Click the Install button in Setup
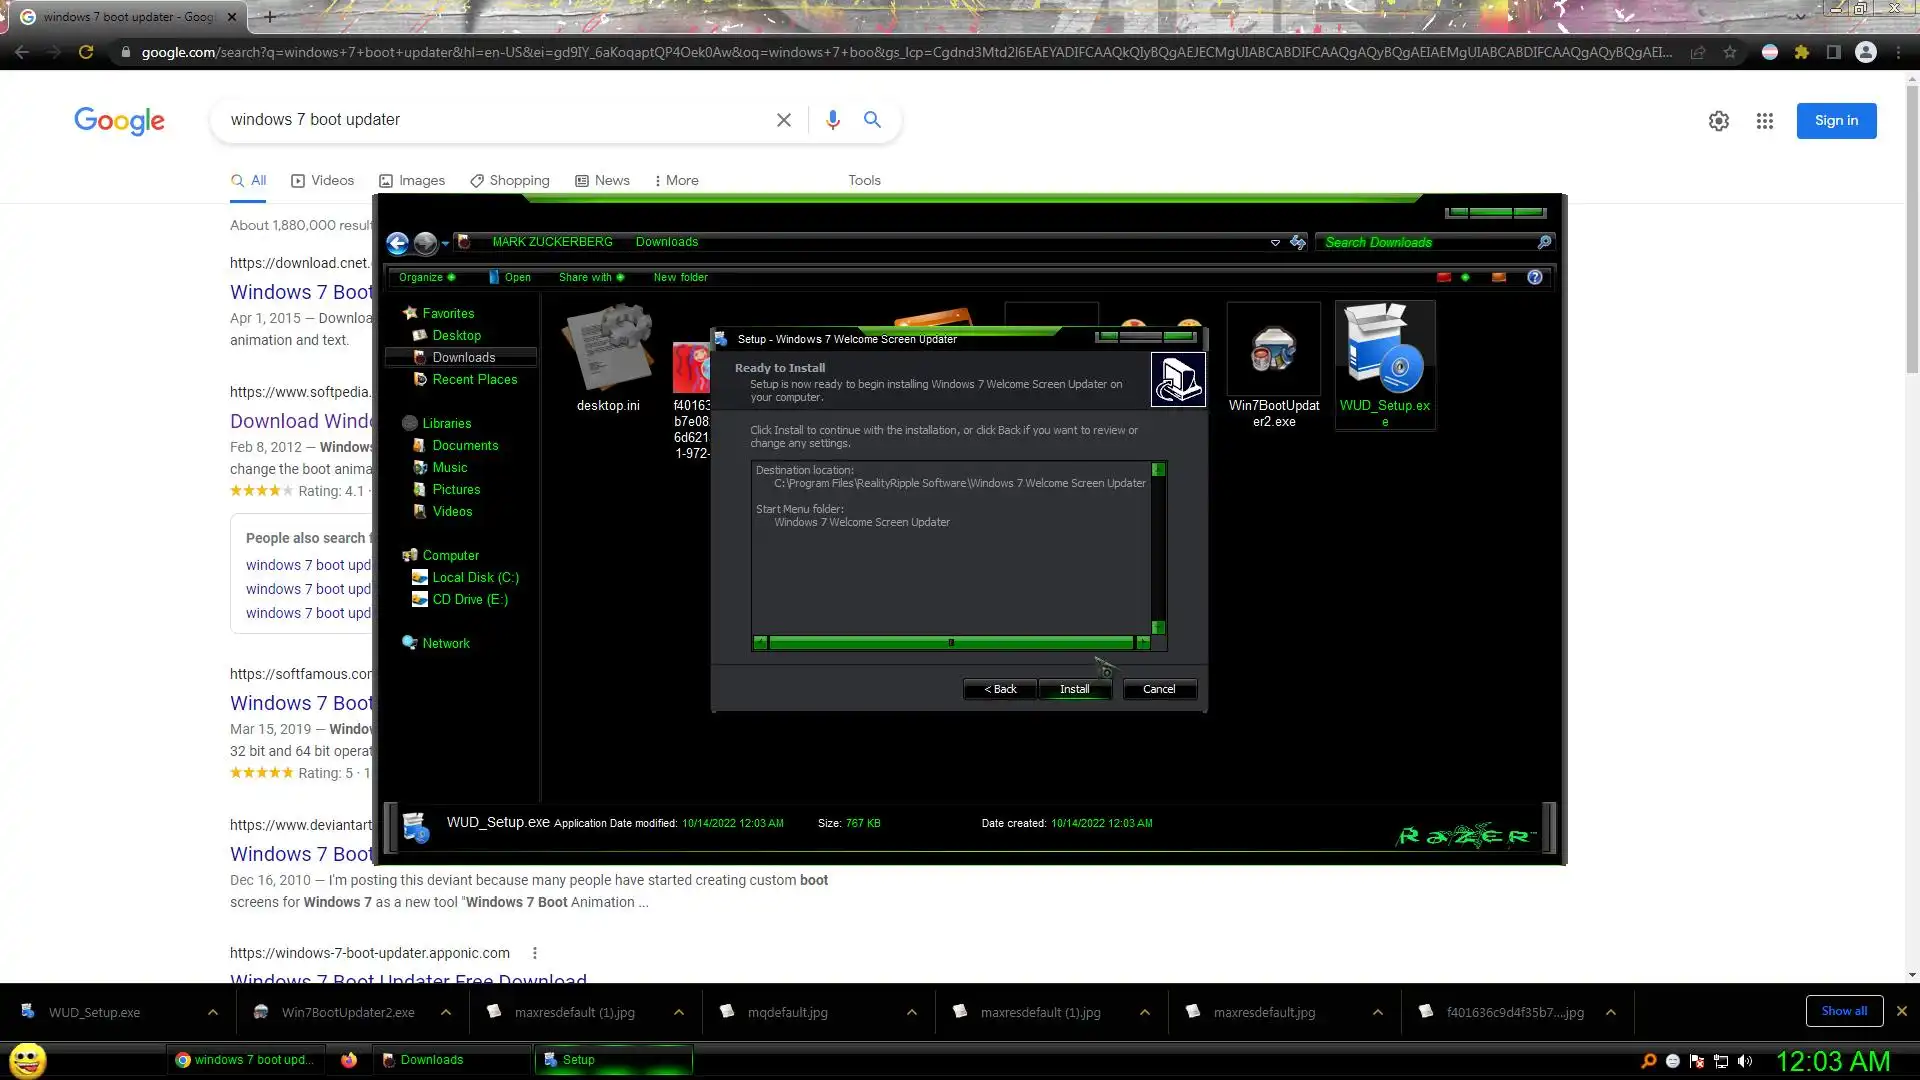The width and height of the screenshot is (1920, 1080). [1074, 689]
